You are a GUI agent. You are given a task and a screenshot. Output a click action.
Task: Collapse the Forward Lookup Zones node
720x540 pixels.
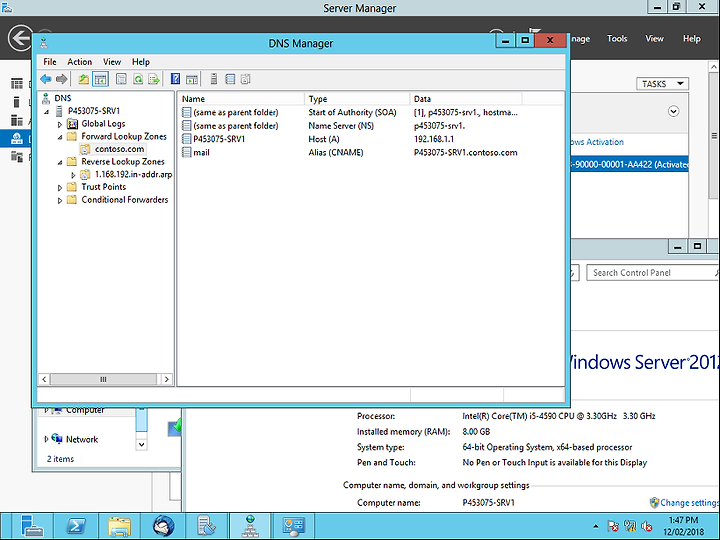60,137
